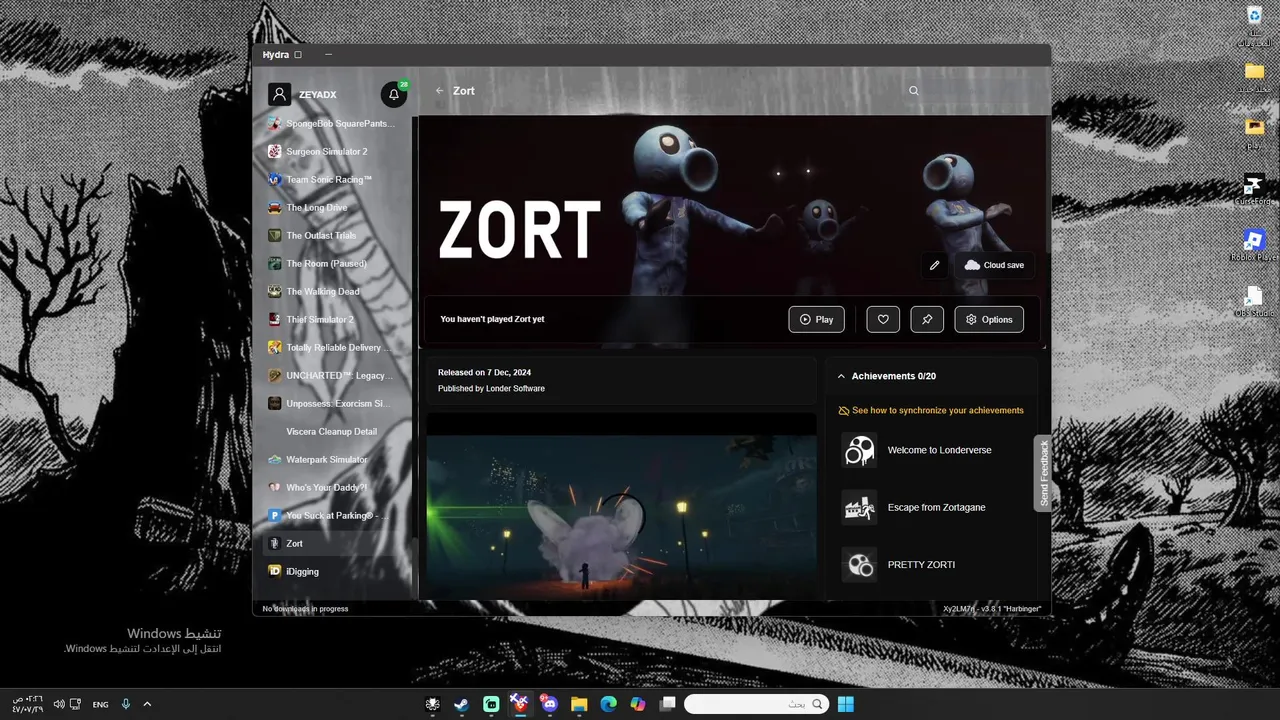Show hidden tray icons chevron
Image resolution: width=1280 pixels, height=720 pixels.
pyautogui.click(x=147, y=704)
